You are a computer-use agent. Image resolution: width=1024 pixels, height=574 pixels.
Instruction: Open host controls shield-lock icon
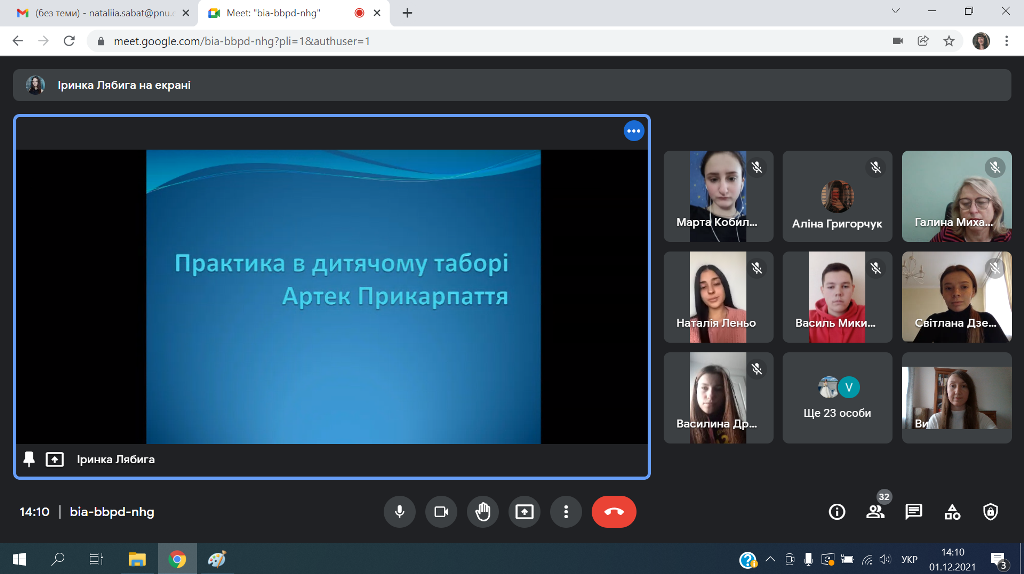pyautogui.click(x=990, y=512)
